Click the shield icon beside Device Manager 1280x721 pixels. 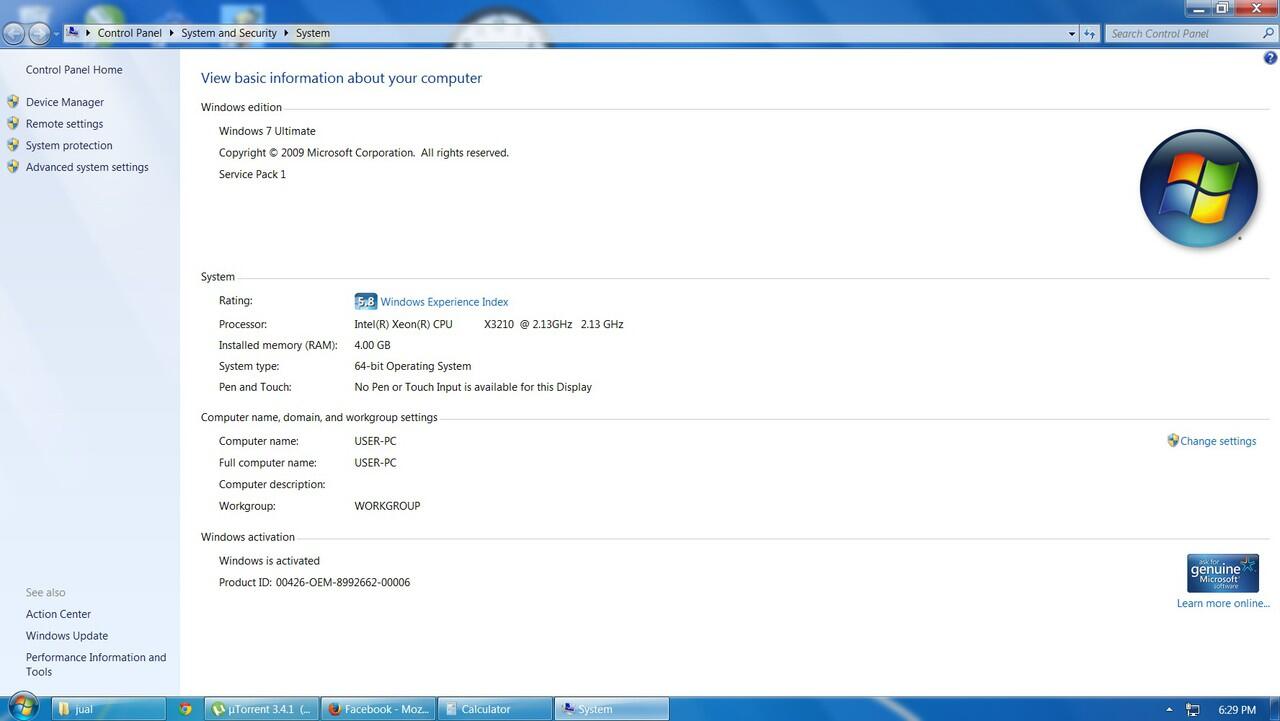[x=13, y=101]
